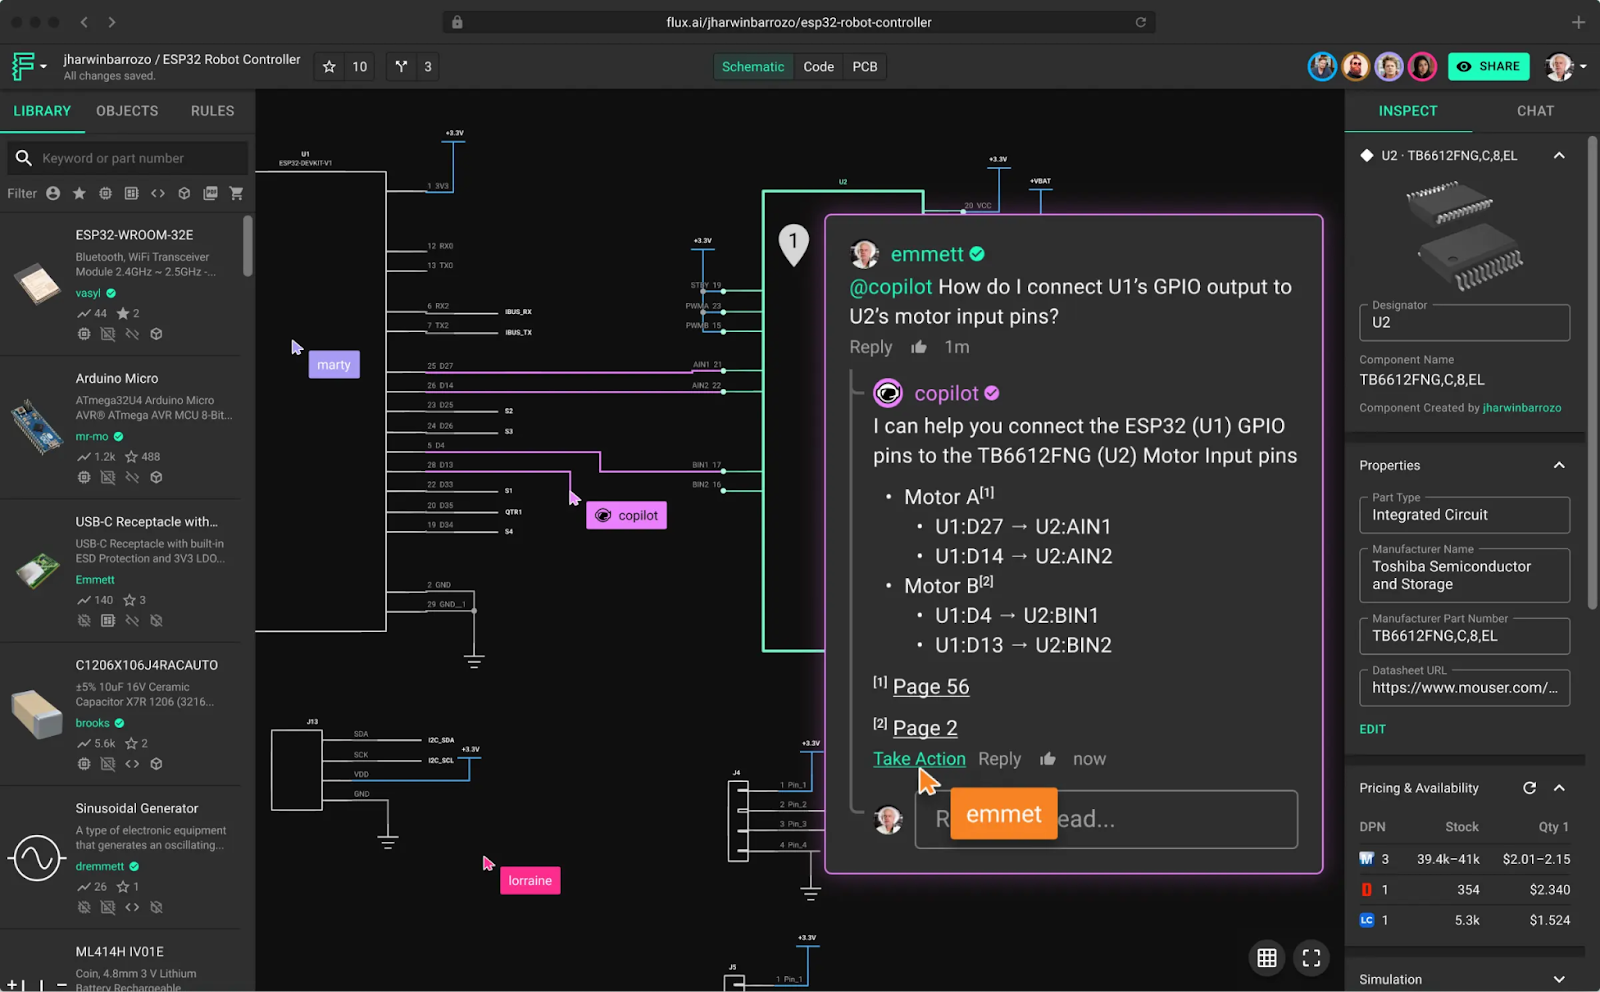This screenshot has height=992, width=1600.
Task: Collapse the Properties section
Action: coord(1558,465)
